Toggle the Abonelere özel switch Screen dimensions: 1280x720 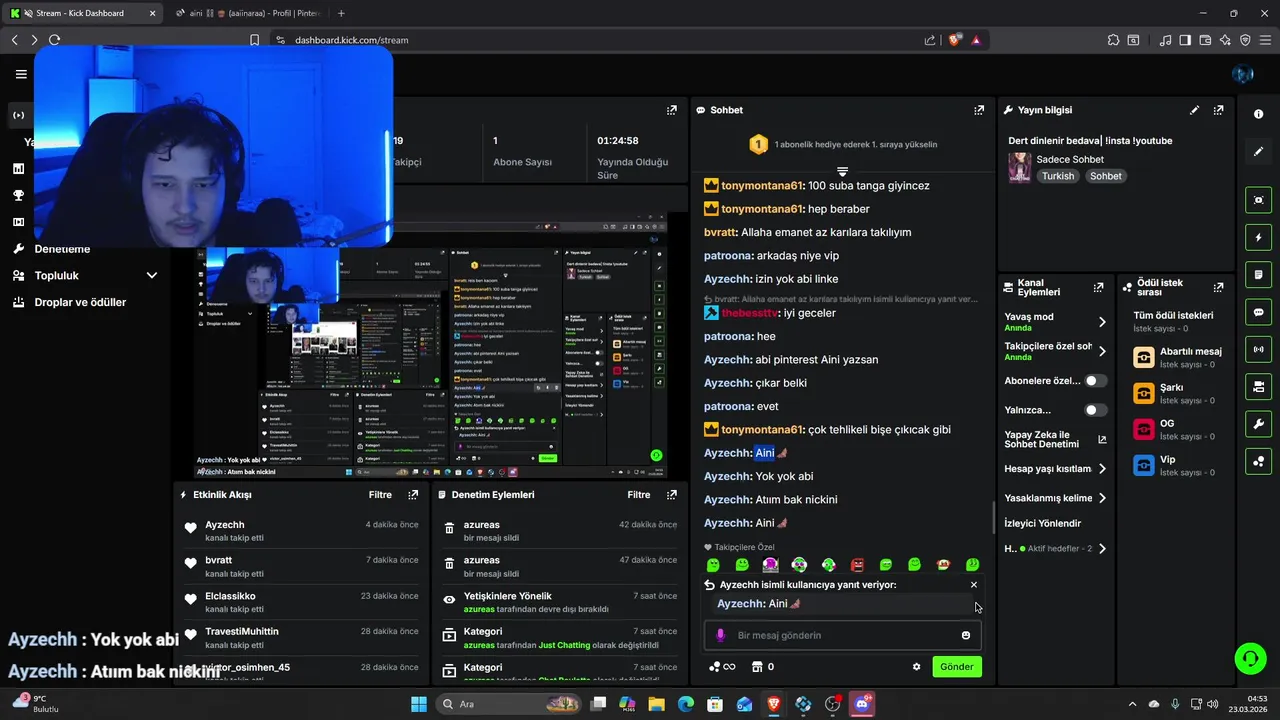click(x=1096, y=381)
